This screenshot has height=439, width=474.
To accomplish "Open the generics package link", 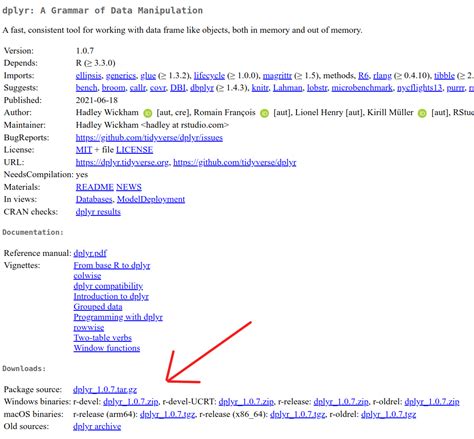I will [121, 76].
